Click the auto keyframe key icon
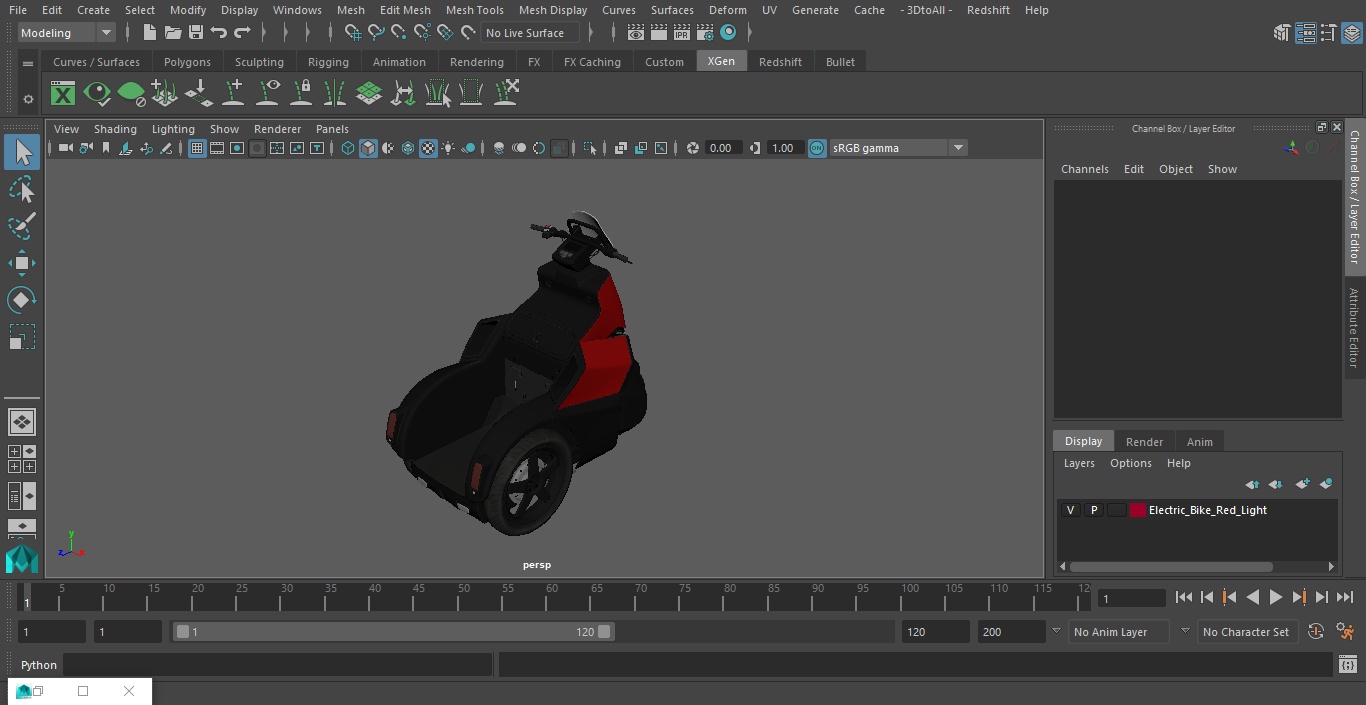 [x=1316, y=632]
